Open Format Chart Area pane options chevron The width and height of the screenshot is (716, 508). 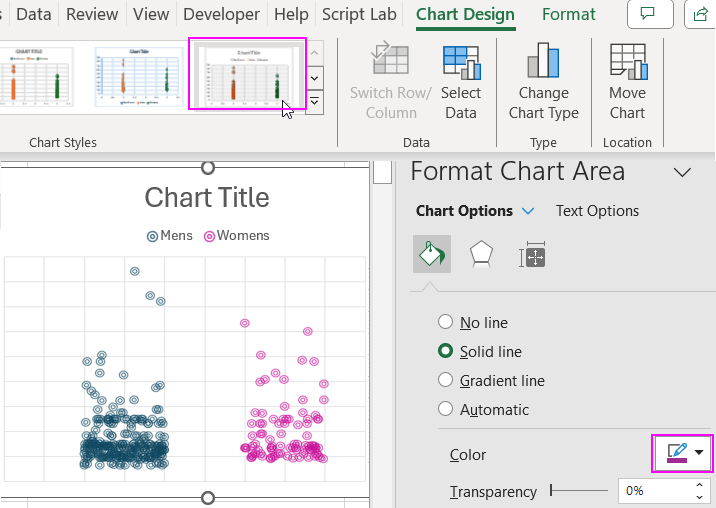point(682,173)
